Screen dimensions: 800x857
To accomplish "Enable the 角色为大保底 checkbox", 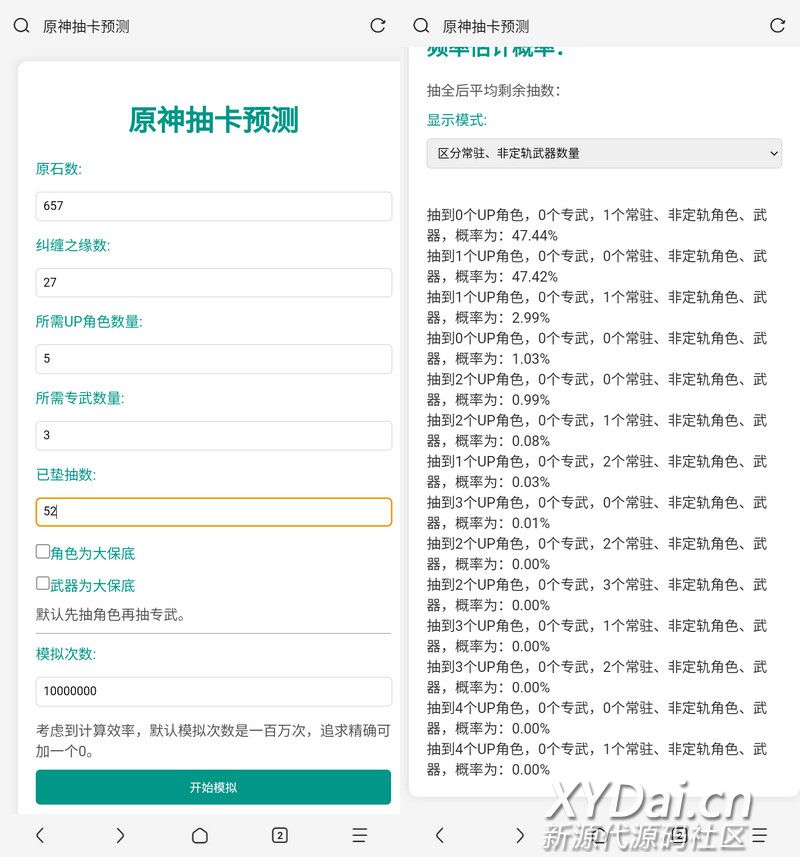I will coord(43,552).
